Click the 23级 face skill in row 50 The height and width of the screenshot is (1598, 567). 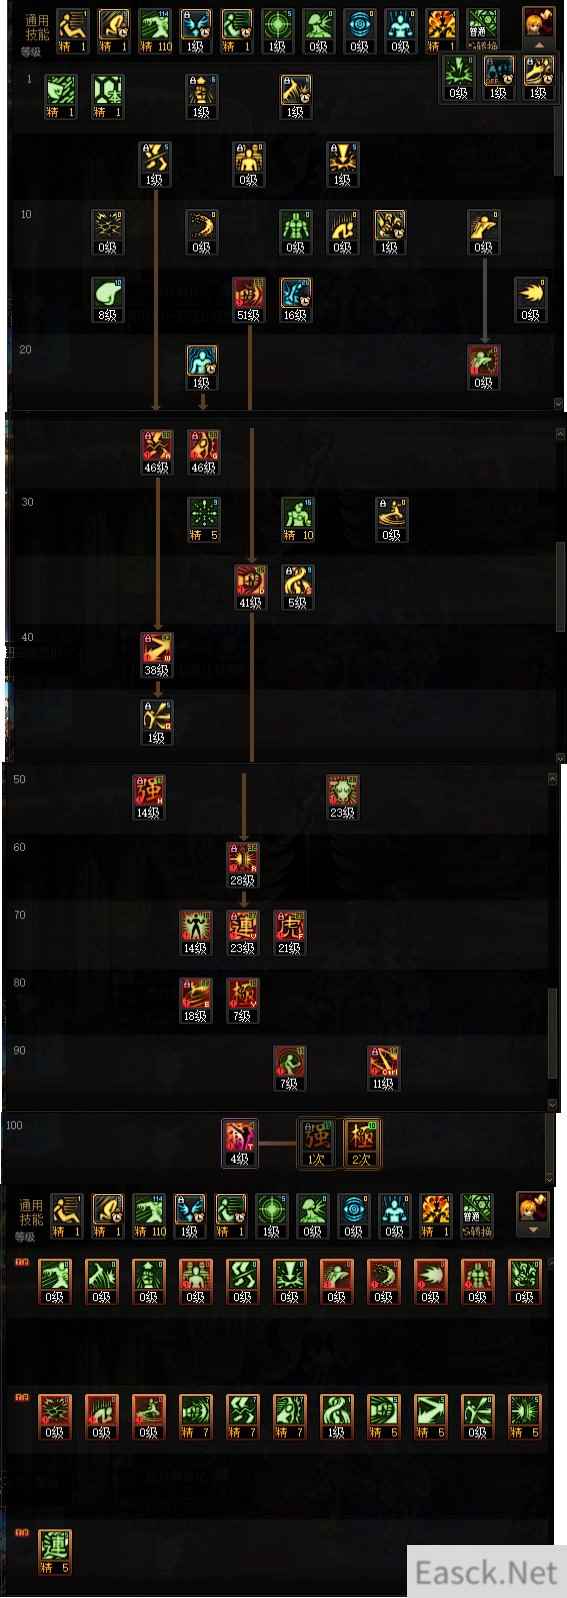(343, 797)
